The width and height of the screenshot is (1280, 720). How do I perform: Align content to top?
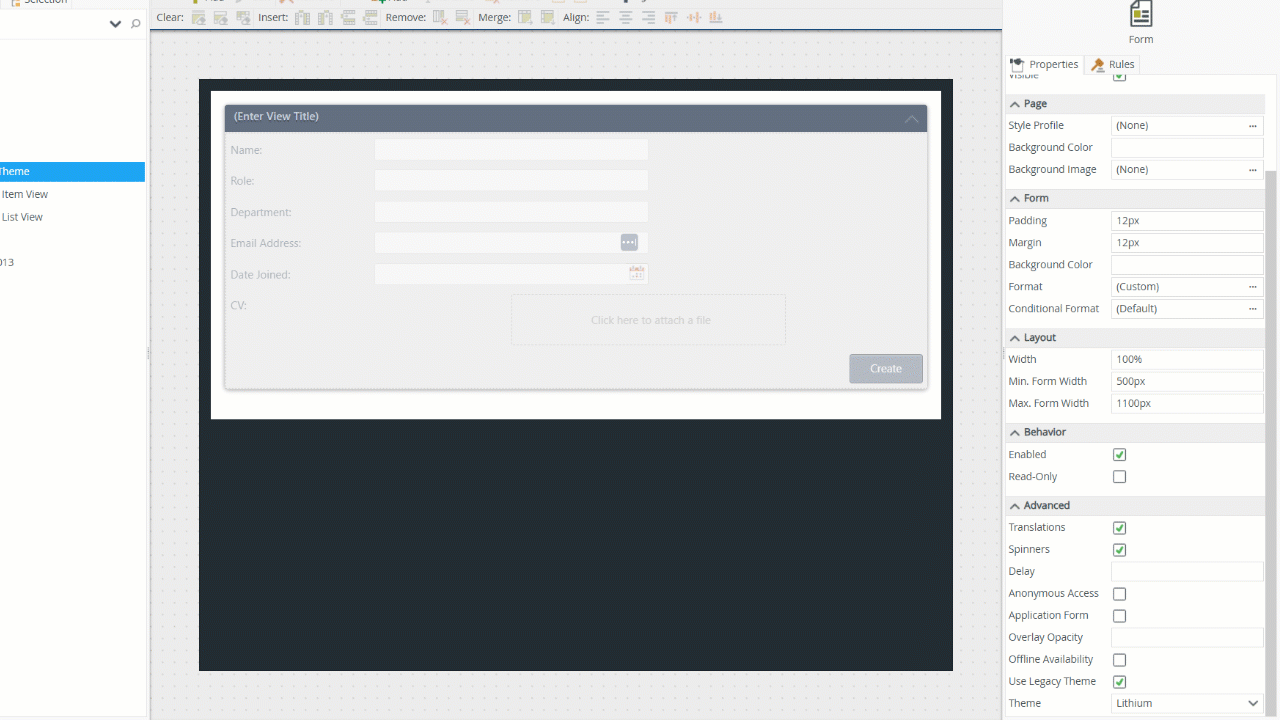click(x=671, y=17)
